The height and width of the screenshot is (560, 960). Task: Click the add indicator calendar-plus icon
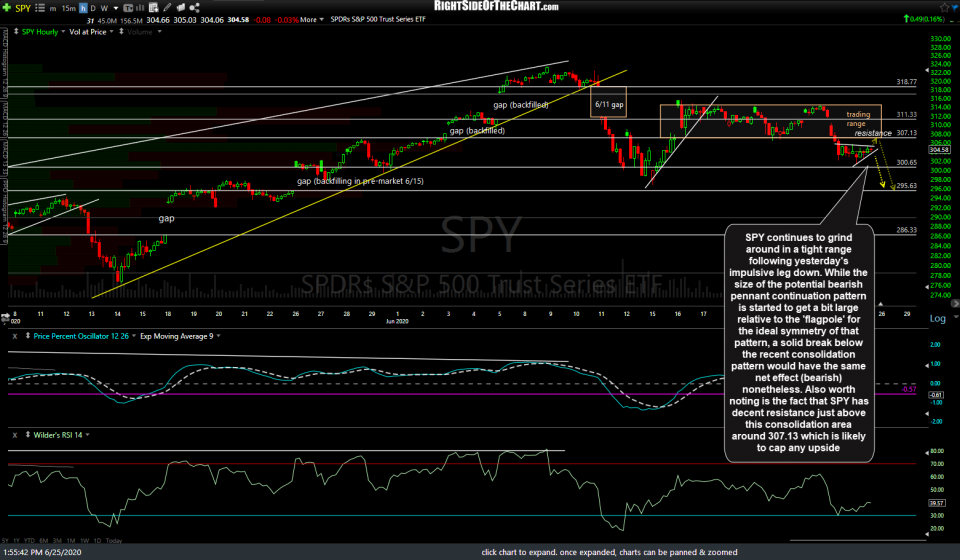(x=154, y=7)
